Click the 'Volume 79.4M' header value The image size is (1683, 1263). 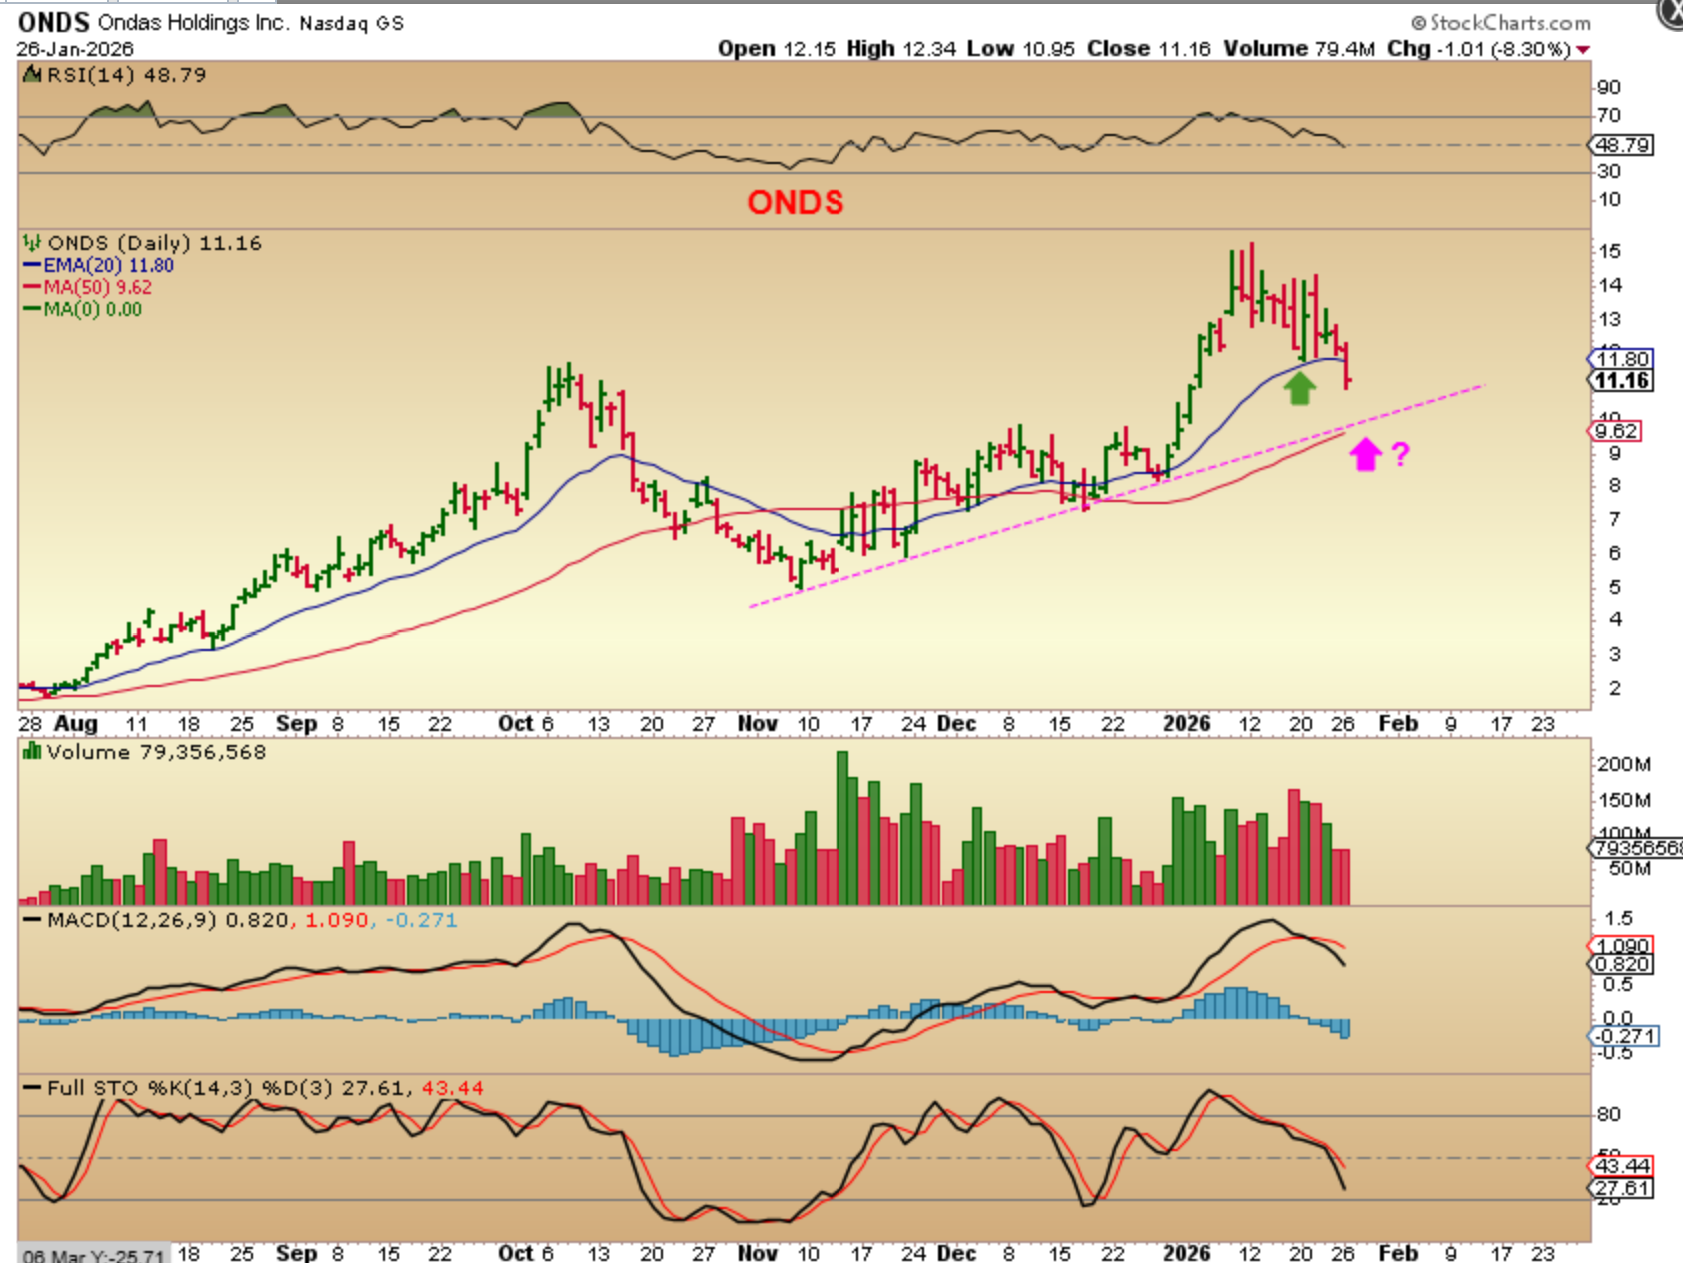pyautogui.click(x=1298, y=49)
